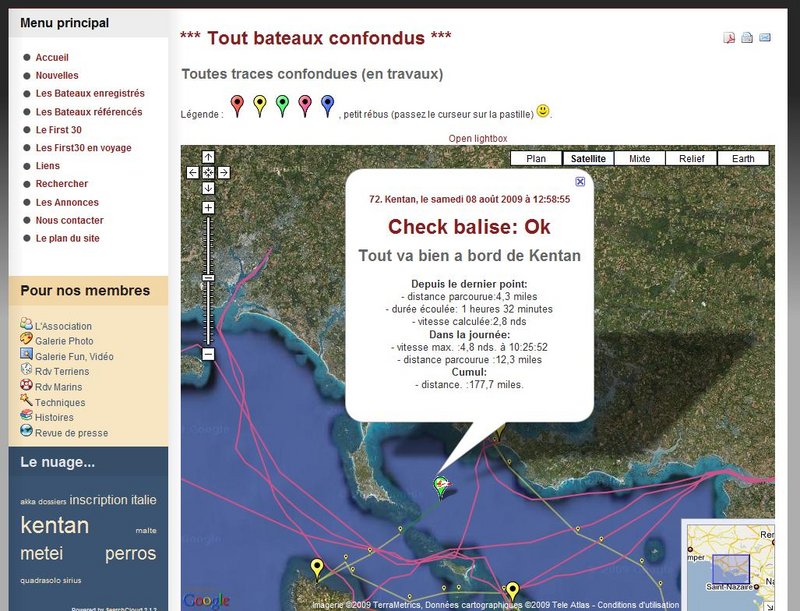Image resolution: width=800 pixels, height=611 pixels.
Task: Click the map zoom slider handle
Action: click(208, 277)
